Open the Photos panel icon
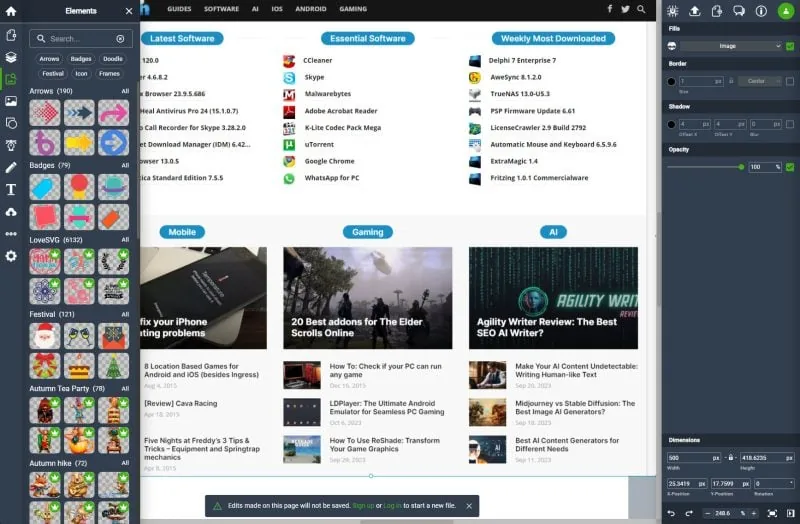 pyautogui.click(x=11, y=101)
